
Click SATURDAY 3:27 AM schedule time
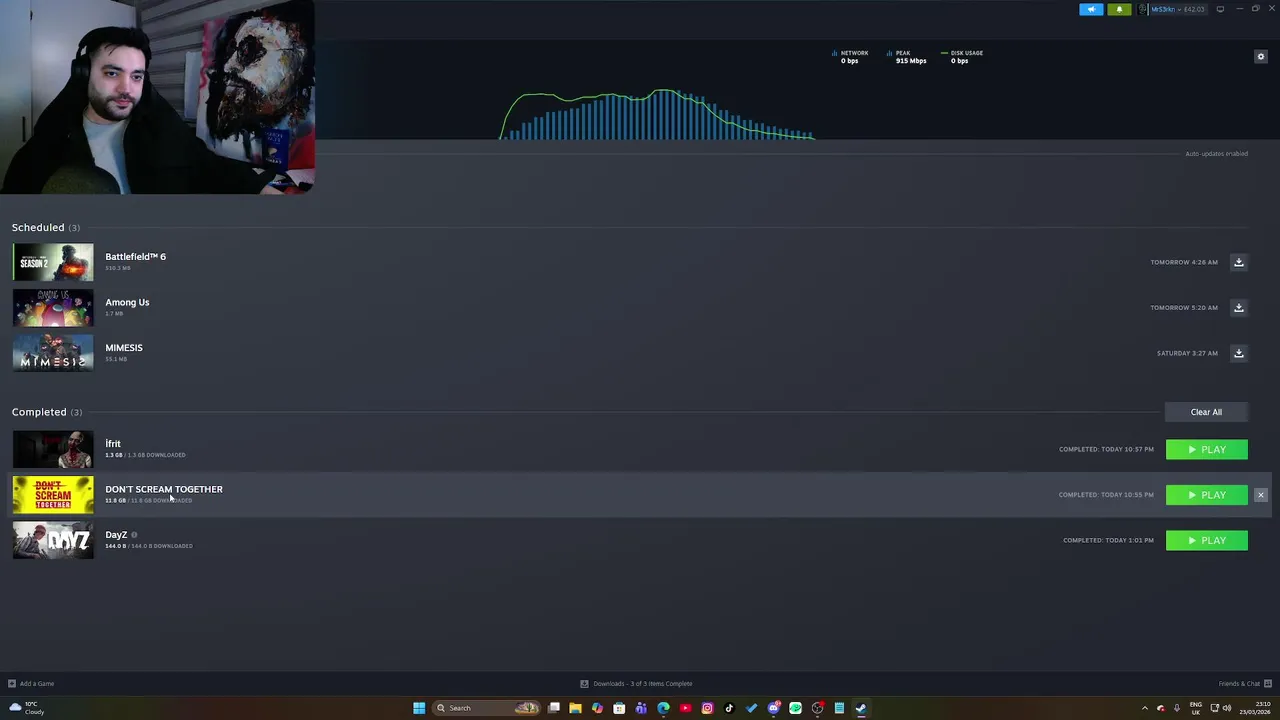pos(1187,353)
